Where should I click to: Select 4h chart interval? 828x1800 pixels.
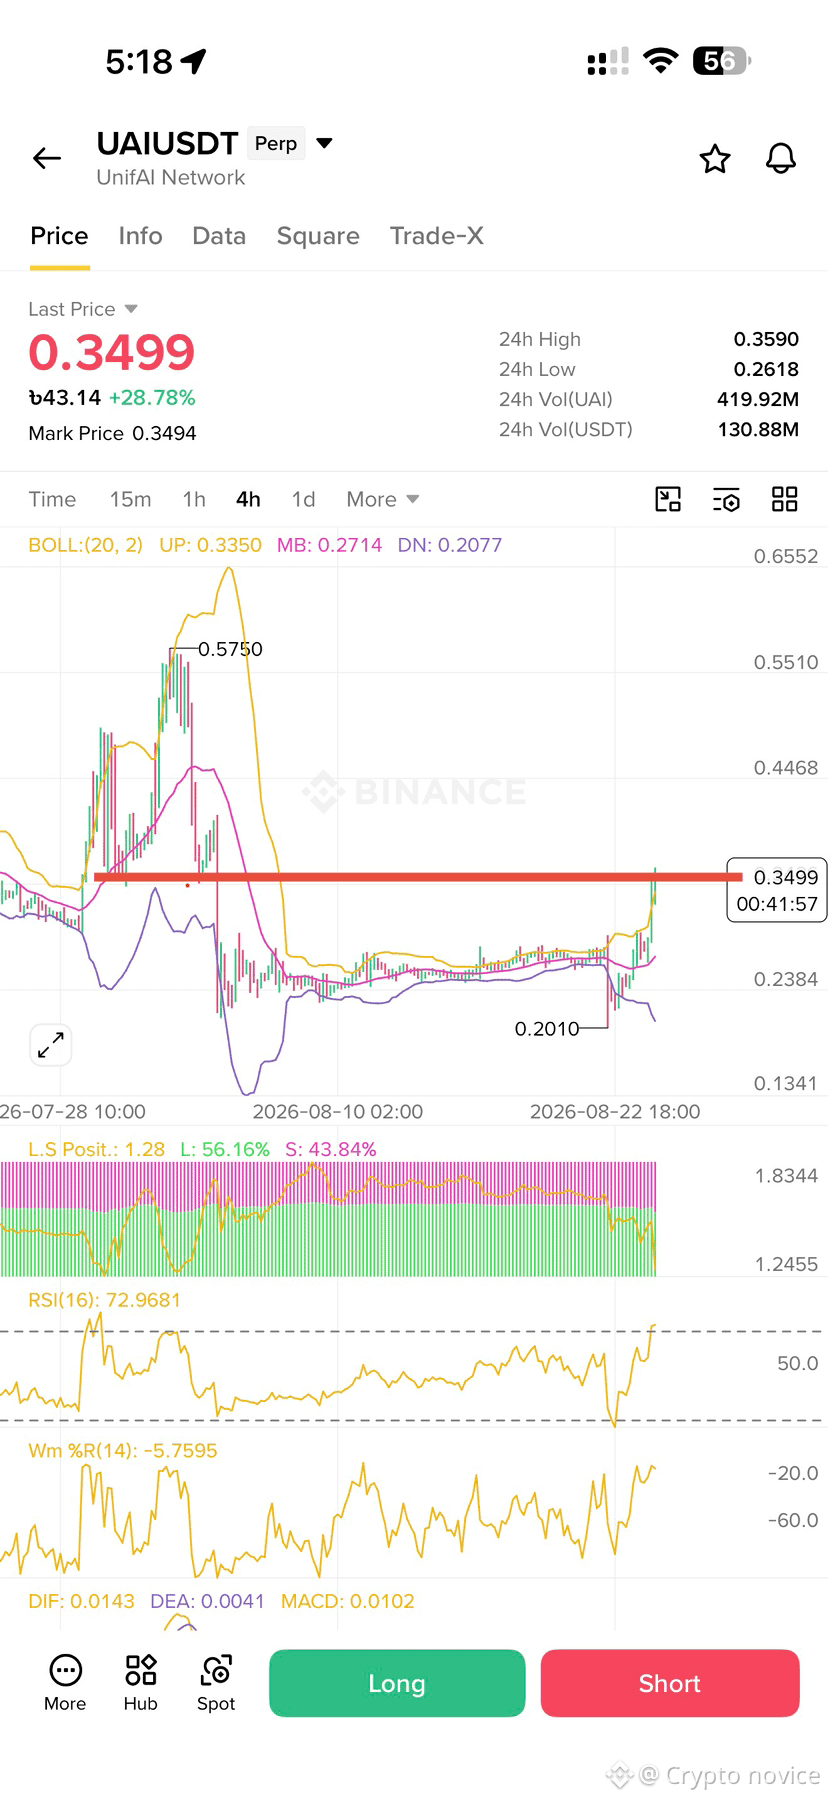[x=248, y=499]
